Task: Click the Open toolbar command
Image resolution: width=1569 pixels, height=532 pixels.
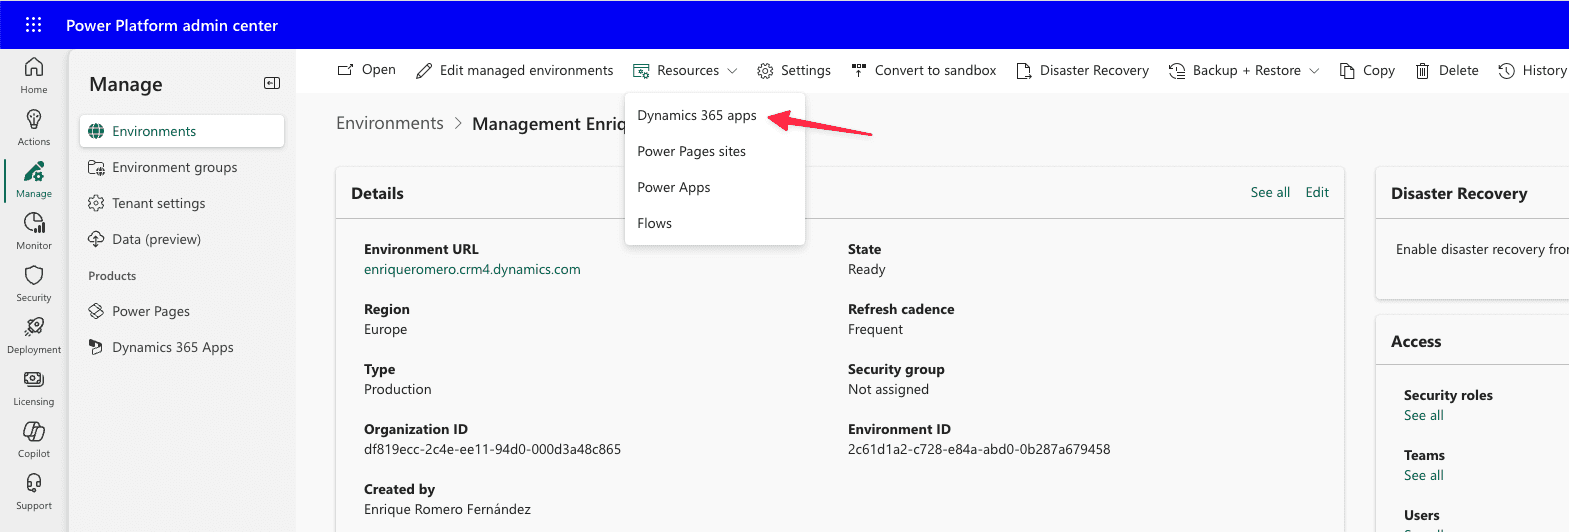Action: coord(367,70)
